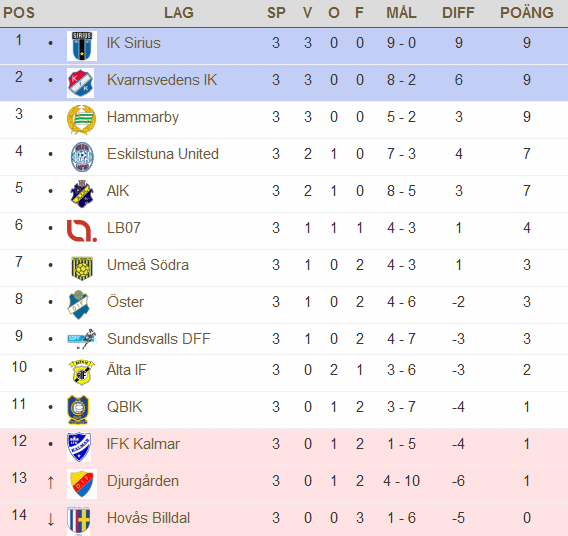Click the IK Sirius club crest

(x=82, y=46)
